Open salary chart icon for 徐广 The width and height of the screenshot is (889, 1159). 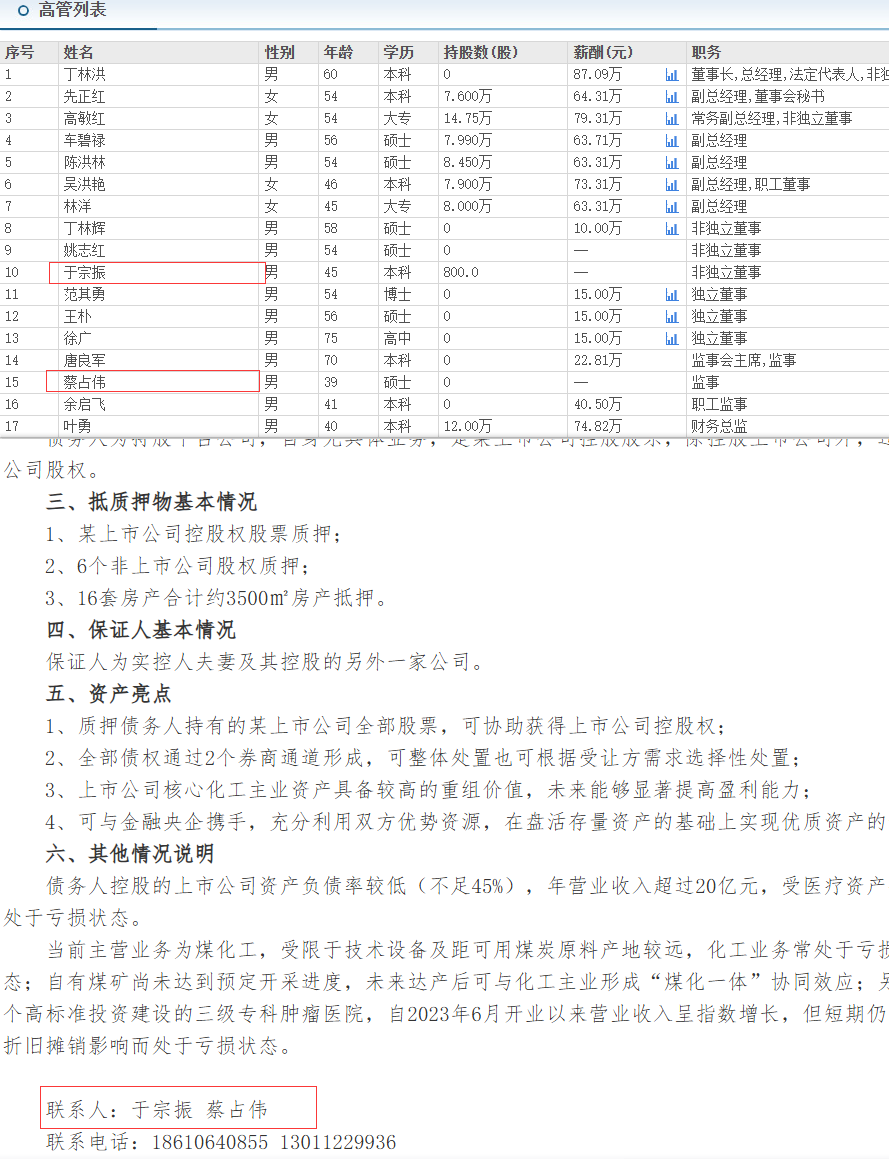click(672, 339)
